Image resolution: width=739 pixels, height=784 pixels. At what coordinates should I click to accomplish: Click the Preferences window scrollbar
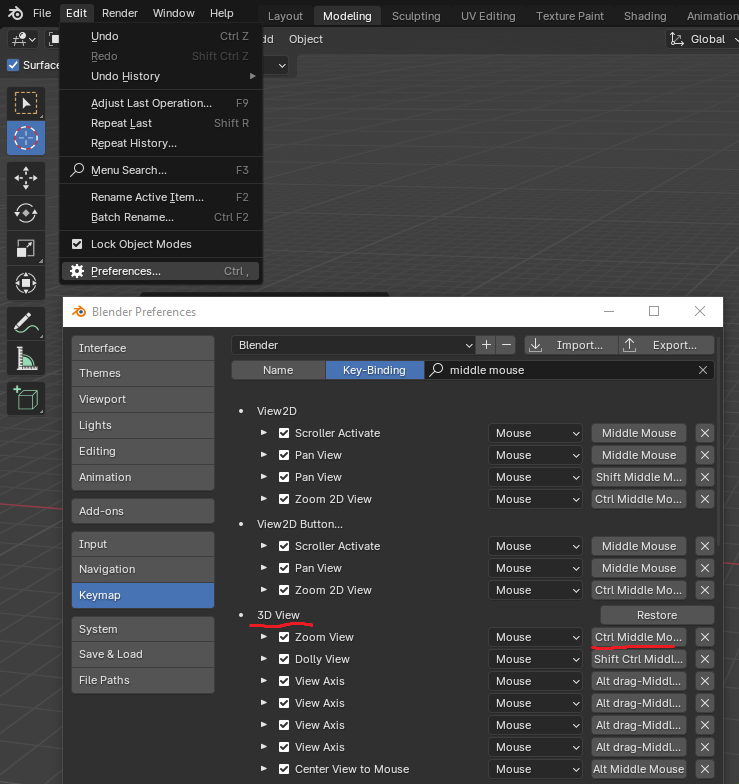pos(718,442)
